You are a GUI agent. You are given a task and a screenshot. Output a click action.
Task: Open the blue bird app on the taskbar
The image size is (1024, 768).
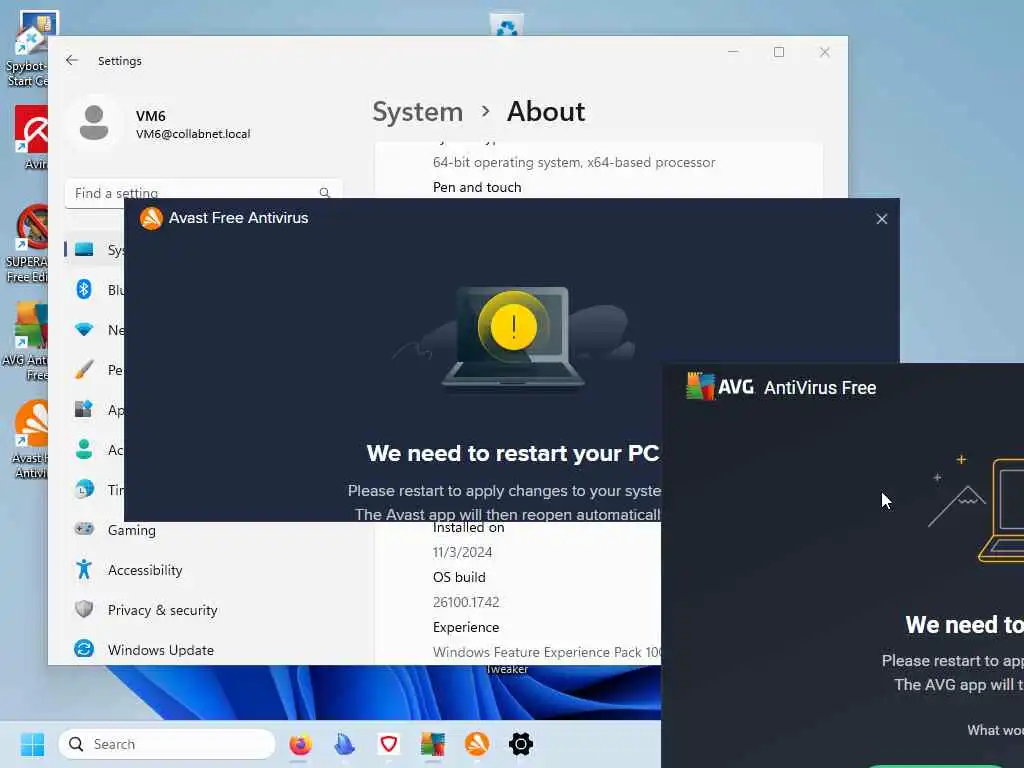point(344,744)
